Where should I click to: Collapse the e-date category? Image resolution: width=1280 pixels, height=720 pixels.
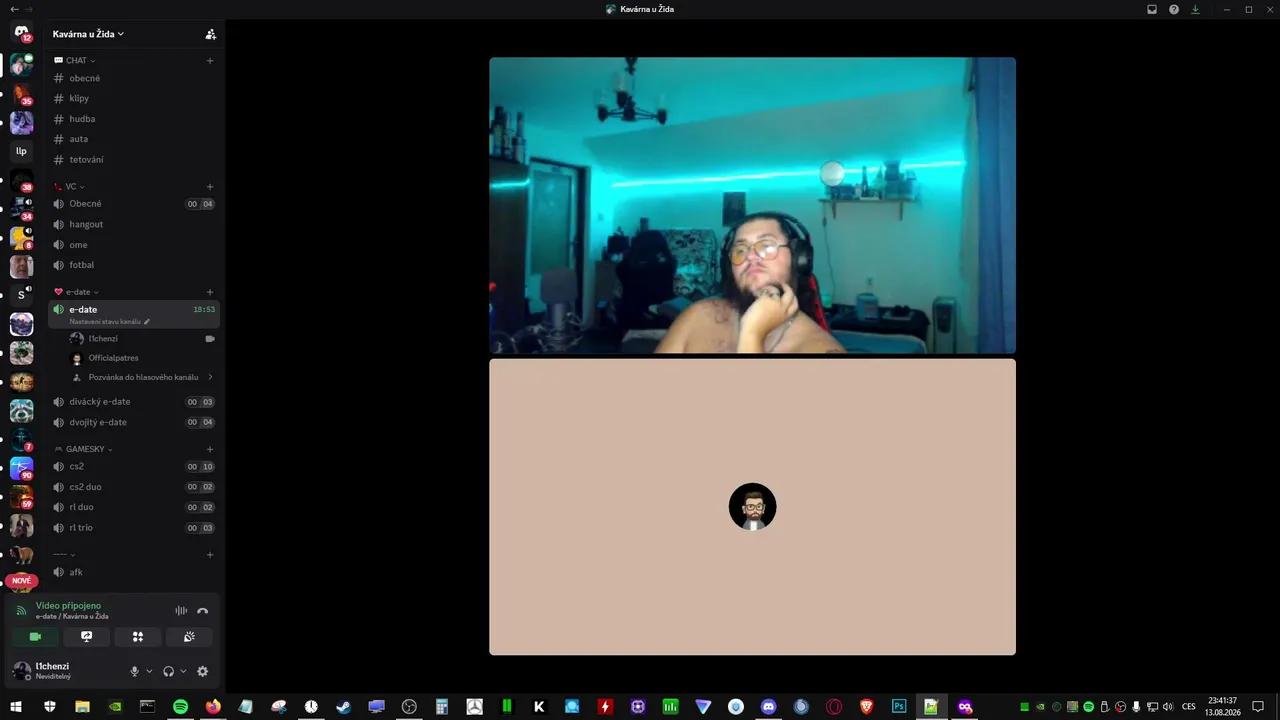point(76,292)
